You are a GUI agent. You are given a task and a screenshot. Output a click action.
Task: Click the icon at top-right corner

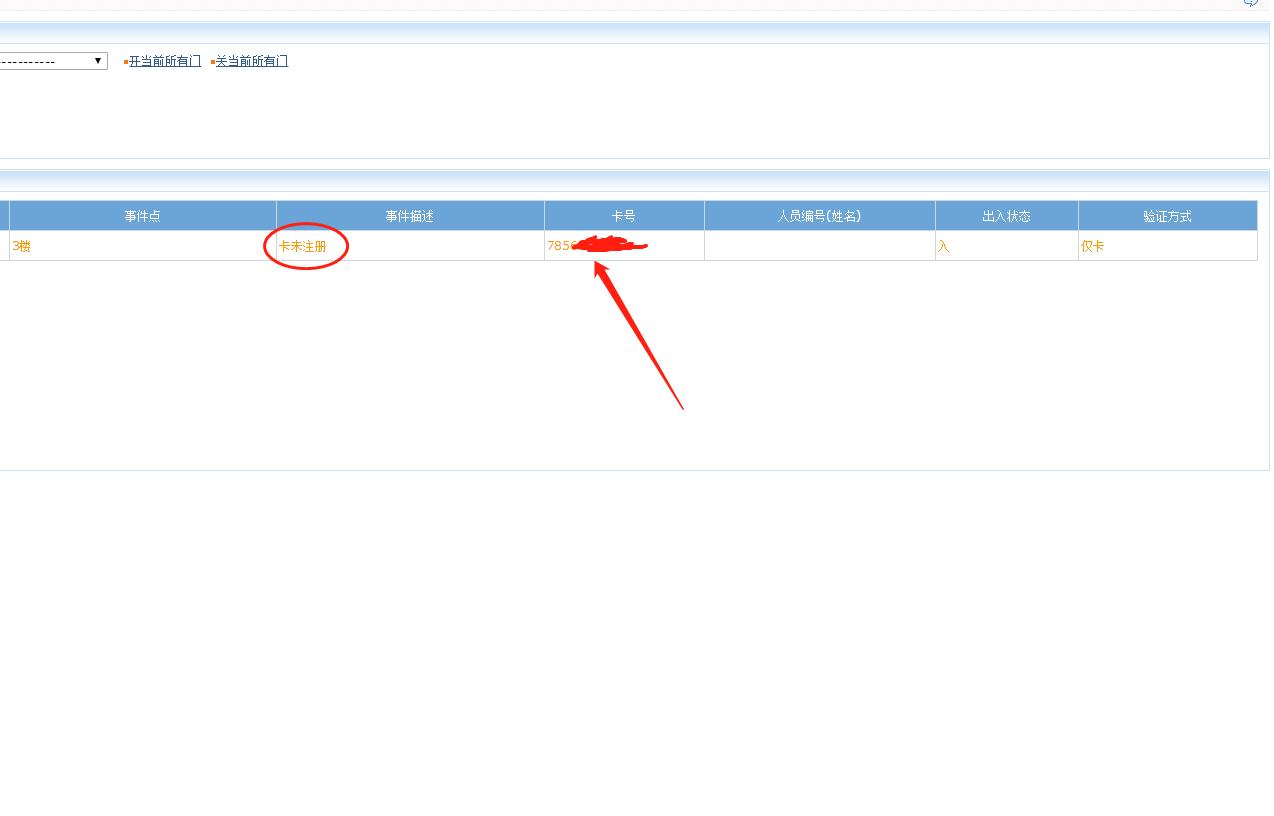(1251, 3)
